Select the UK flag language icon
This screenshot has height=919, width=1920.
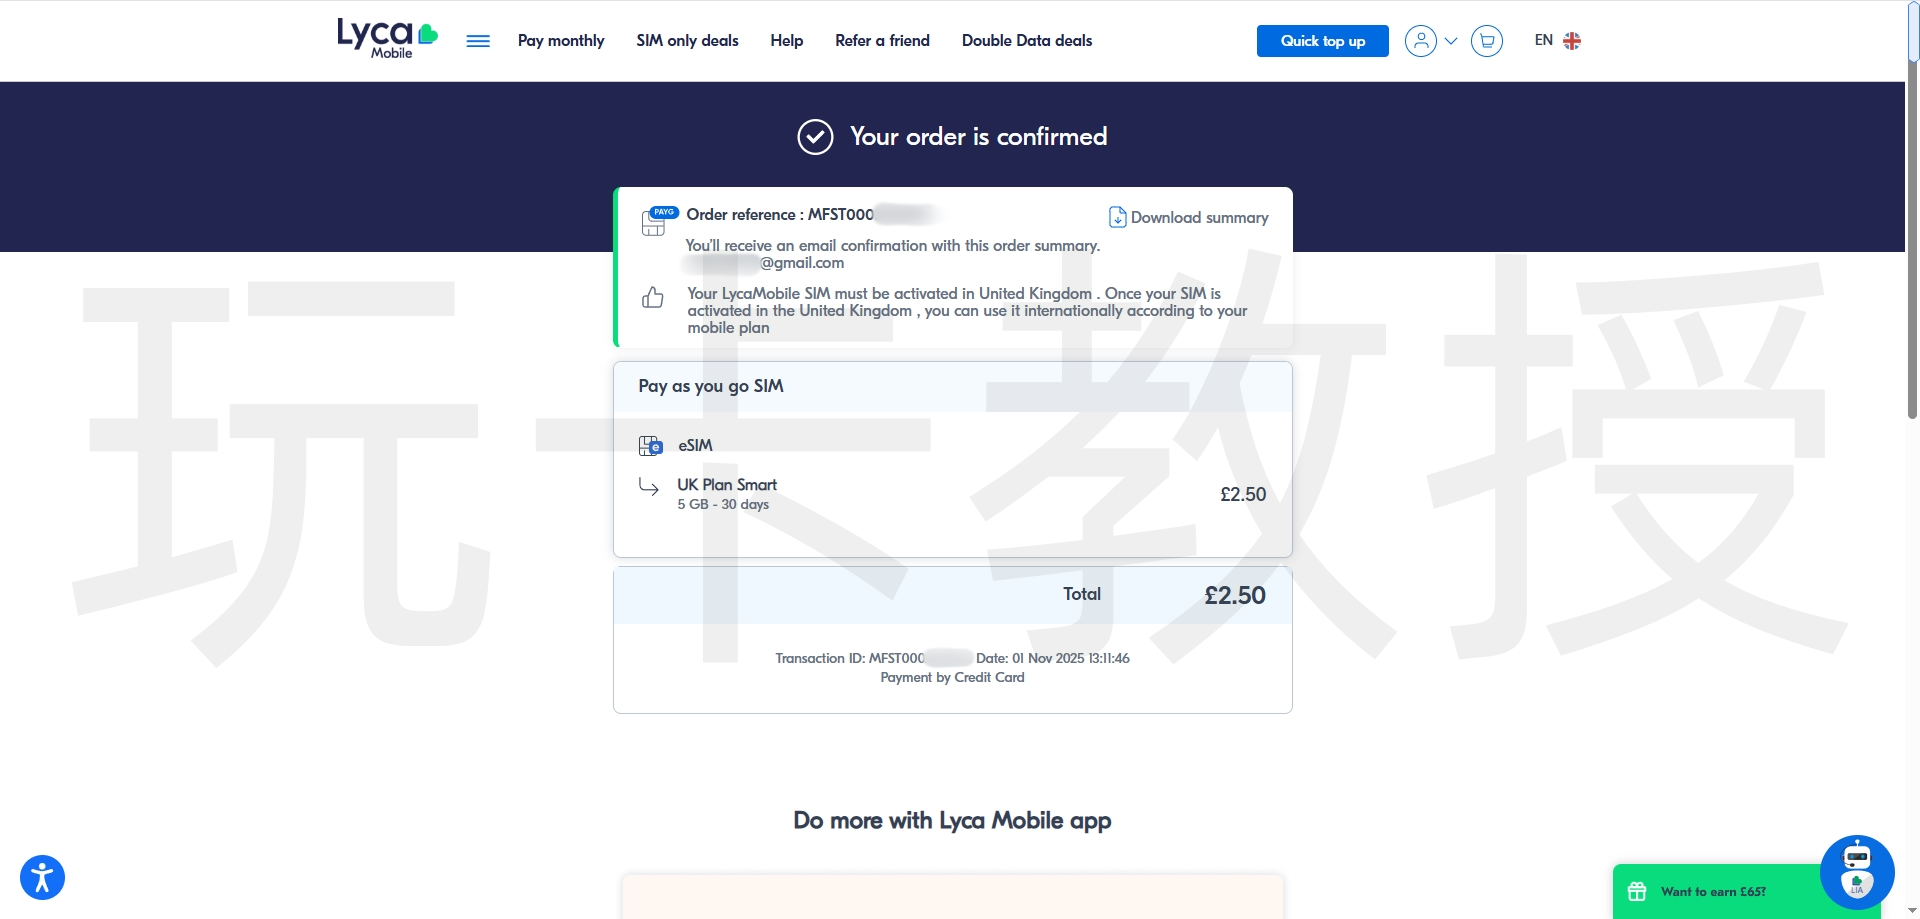tap(1572, 41)
